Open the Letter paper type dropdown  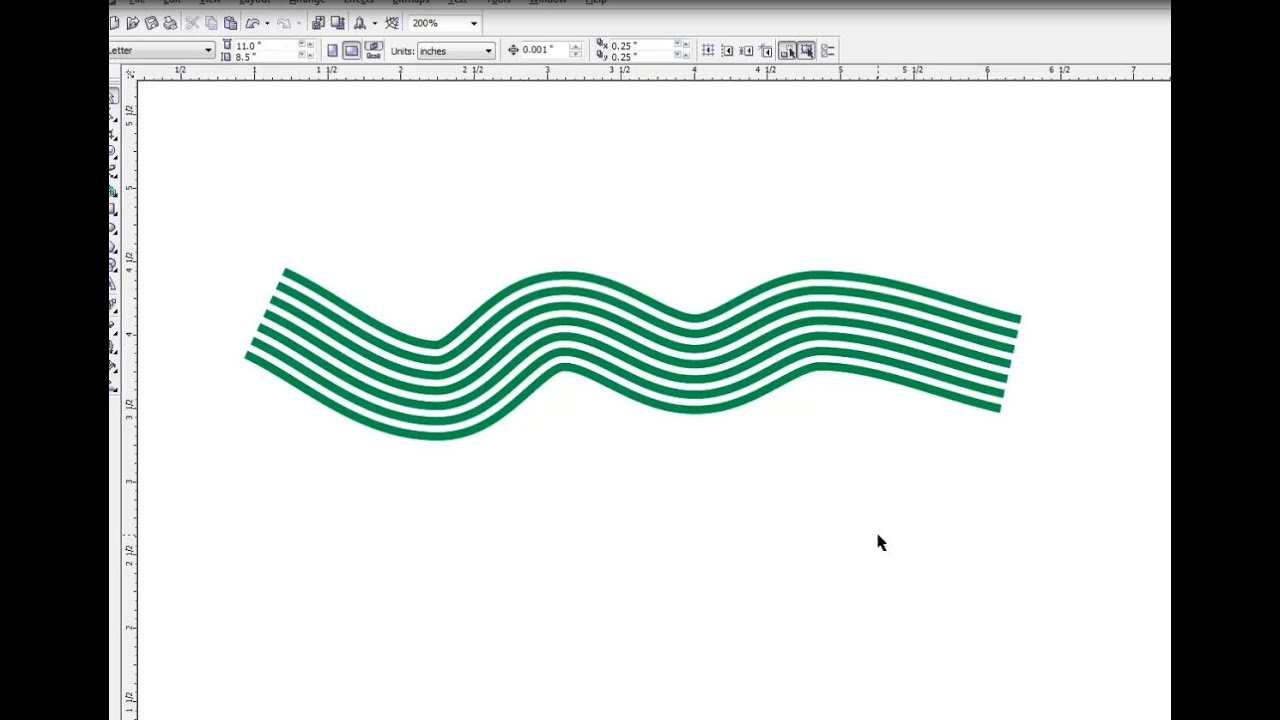click(208, 50)
